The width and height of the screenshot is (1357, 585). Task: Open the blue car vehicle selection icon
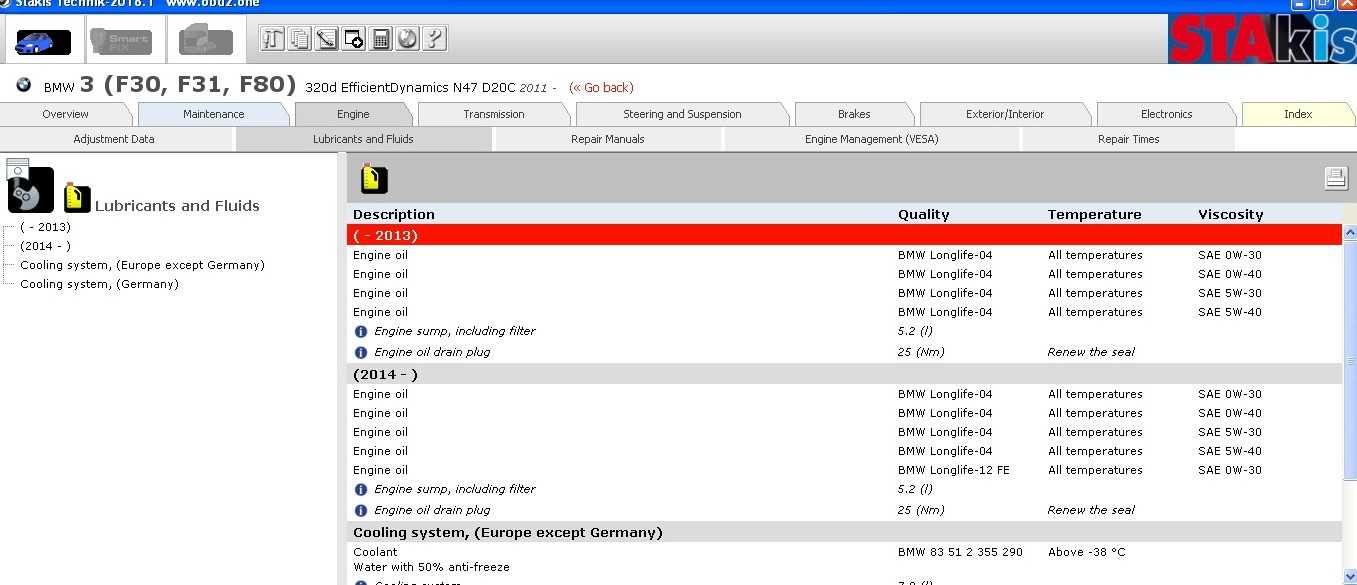(43, 40)
